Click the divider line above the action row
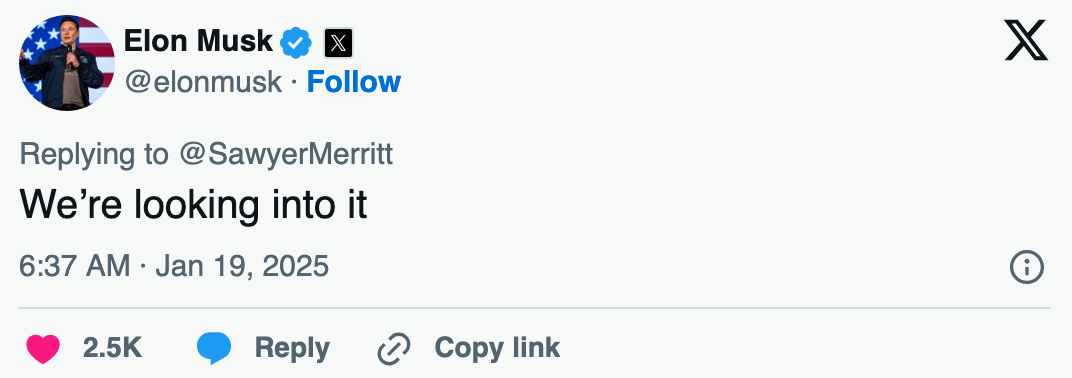The image size is (1072, 378). (x=535, y=308)
